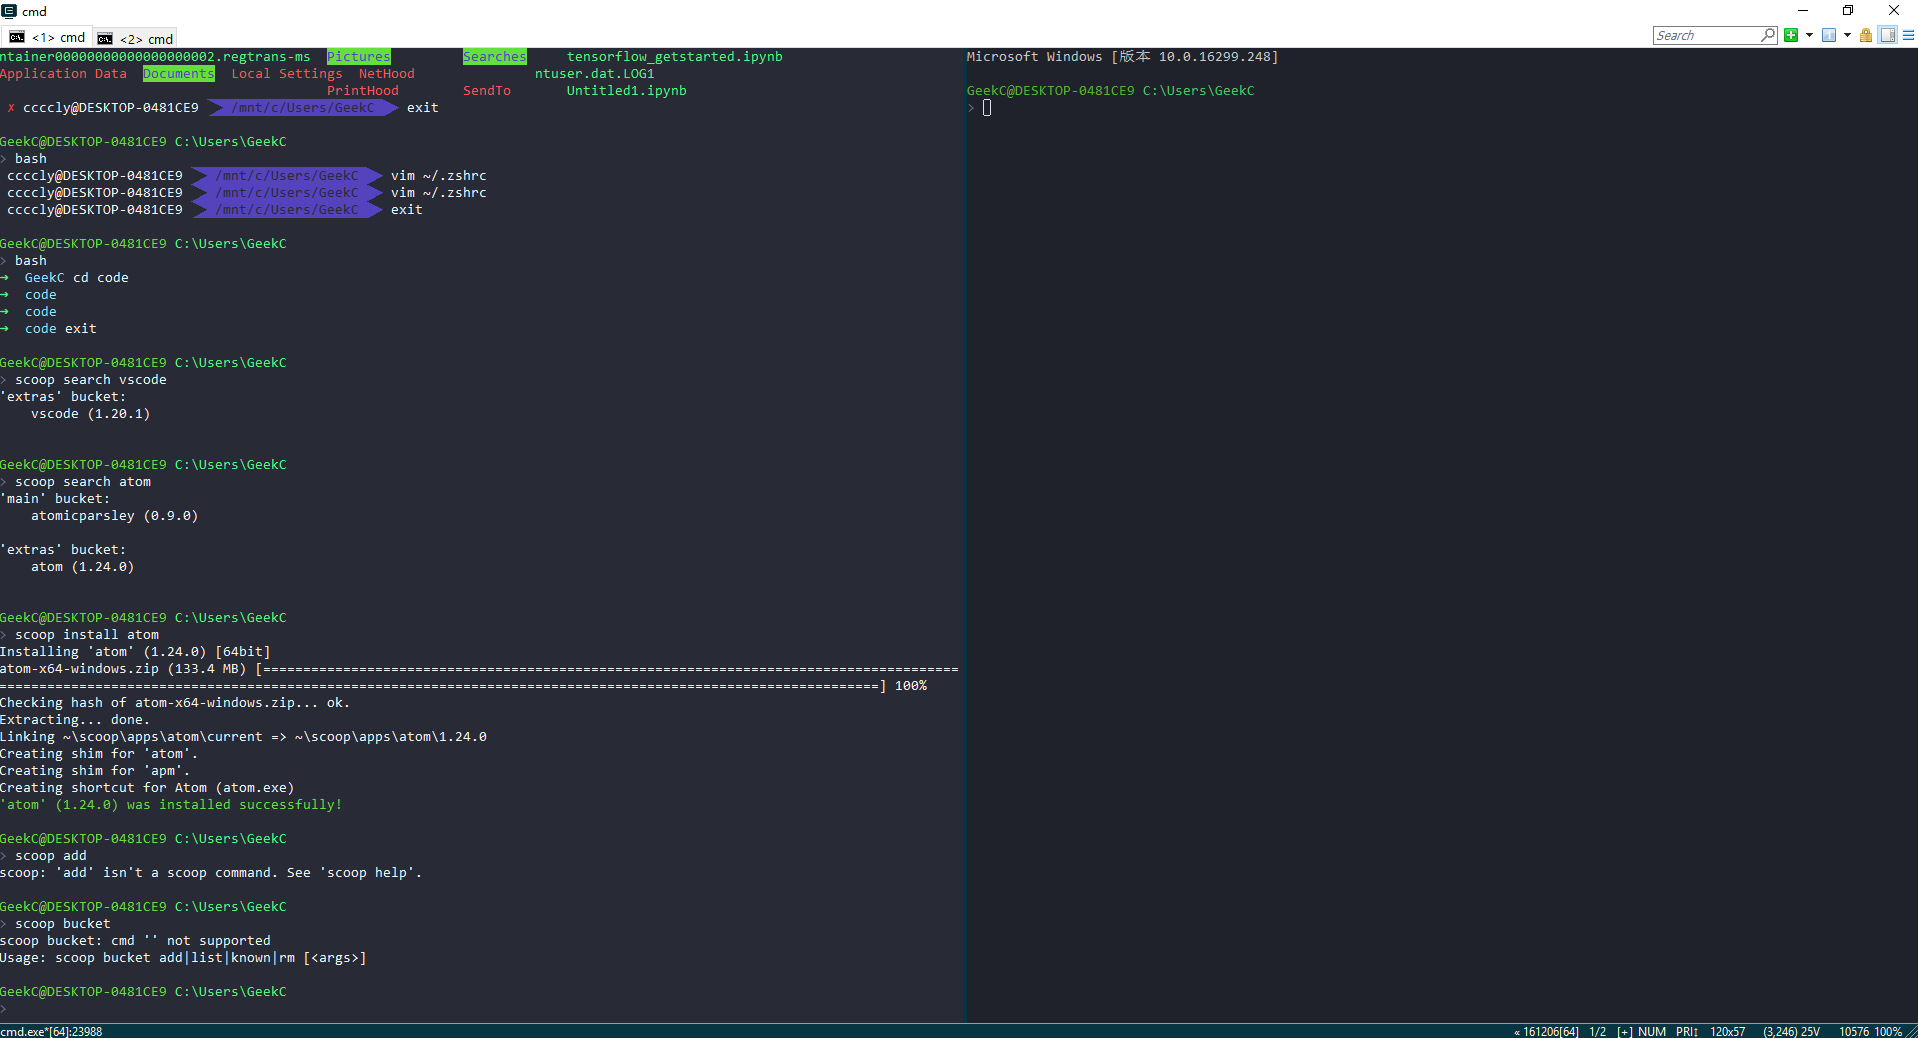Click the 'was installed successfully!' message

[171, 805]
